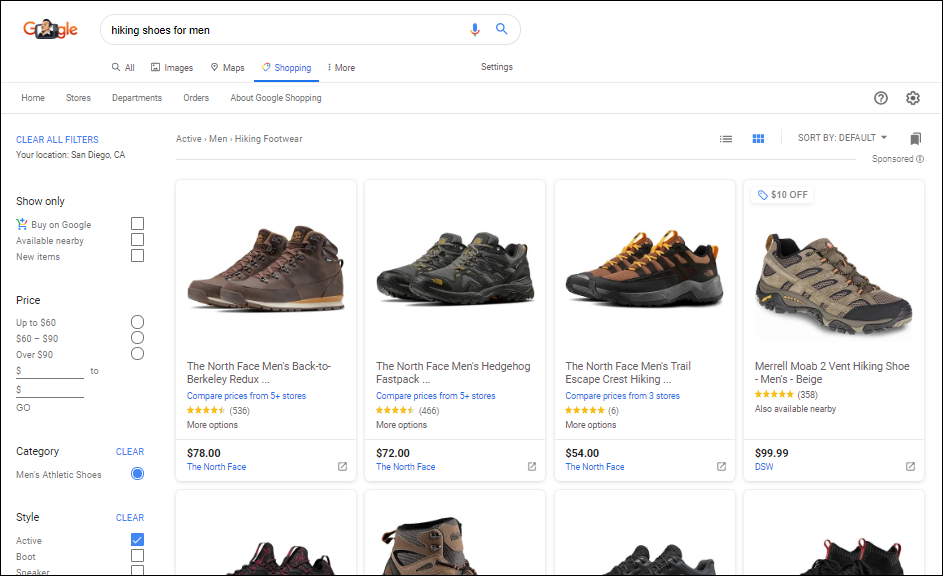Check the Available nearby filter
The height and width of the screenshot is (576, 943).
[x=137, y=239]
